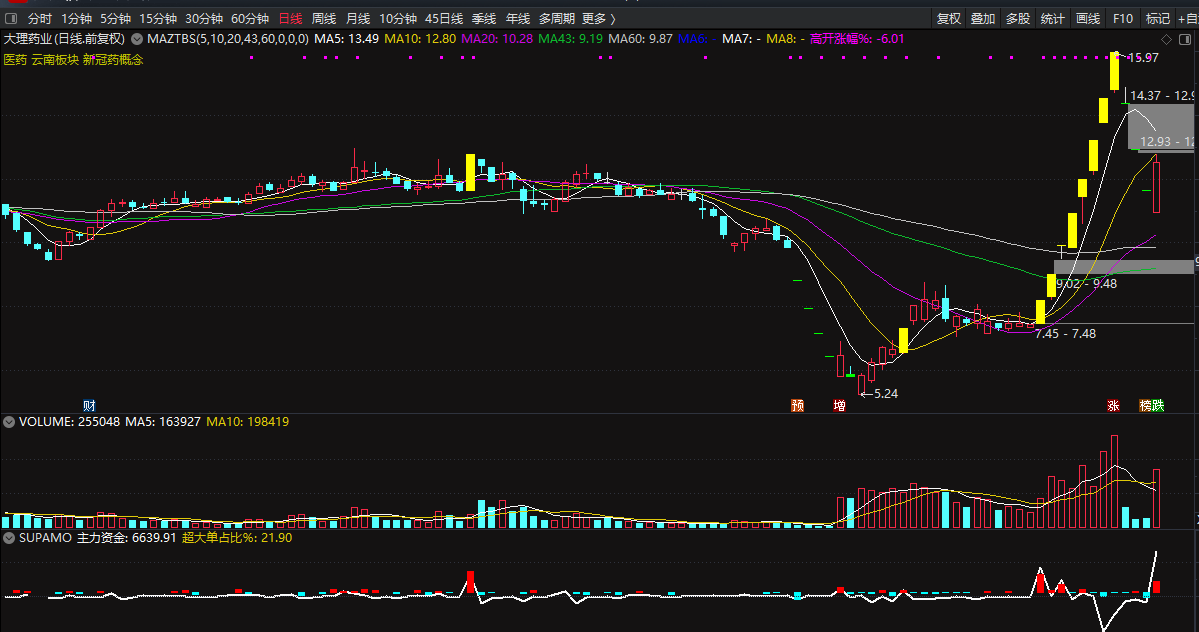This screenshot has height=632, width=1199.
Task: Open the F10 company info button
Action: 1123,19
